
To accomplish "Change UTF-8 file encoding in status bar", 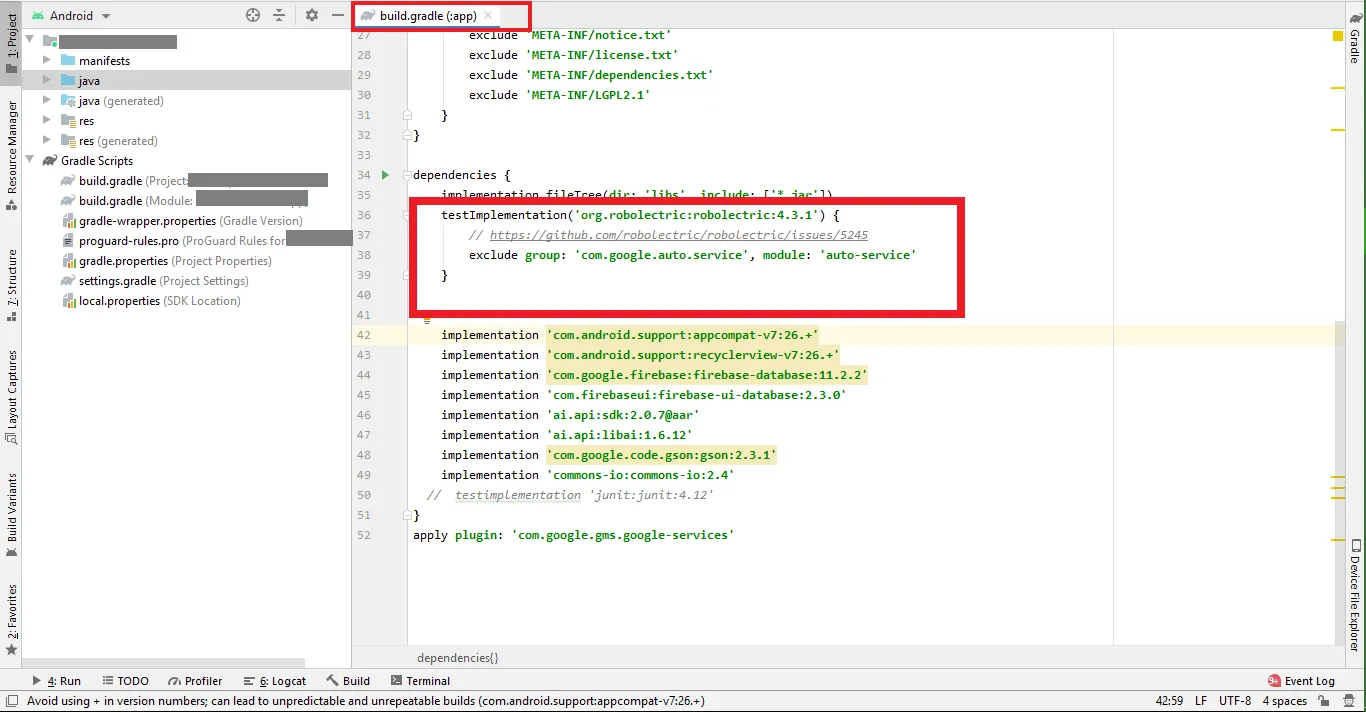I will pos(1235,701).
